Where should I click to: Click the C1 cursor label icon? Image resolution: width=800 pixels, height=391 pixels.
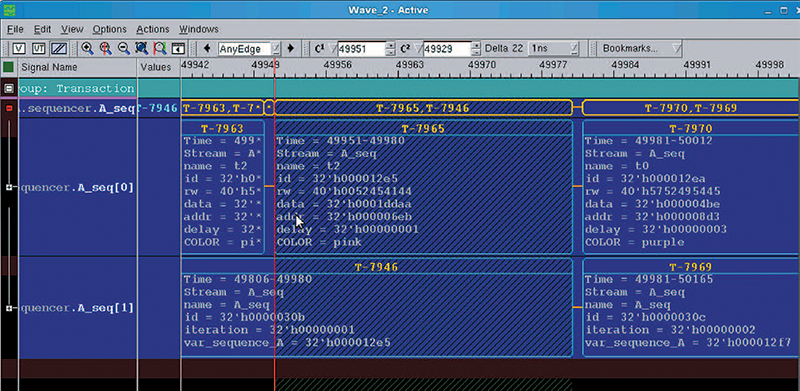coord(319,48)
